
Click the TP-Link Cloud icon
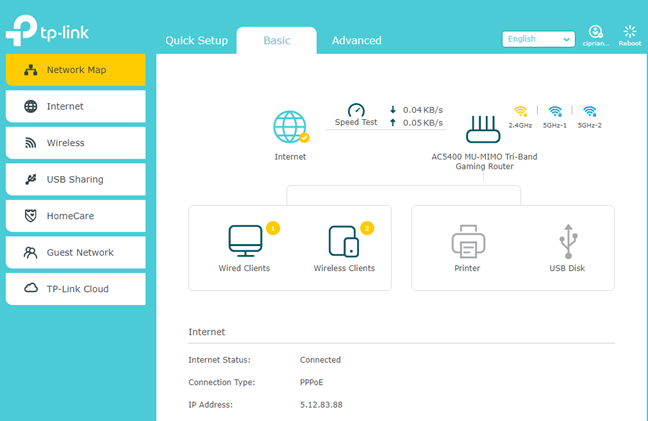(x=31, y=288)
